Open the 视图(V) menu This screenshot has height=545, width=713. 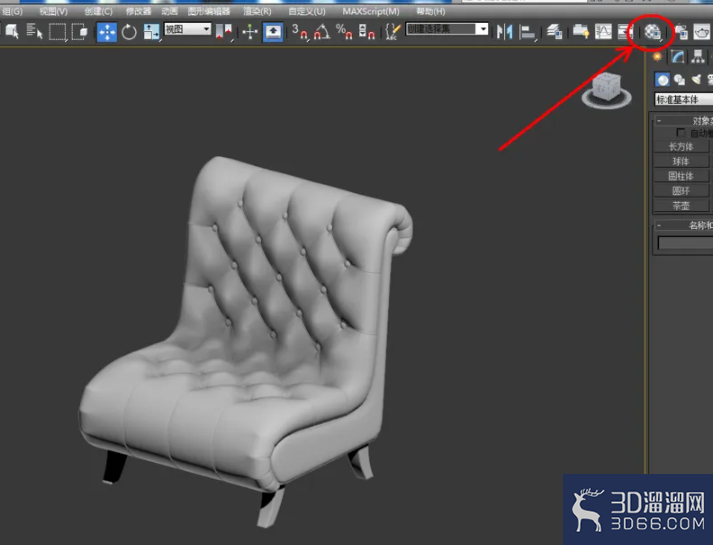point(53,11)
